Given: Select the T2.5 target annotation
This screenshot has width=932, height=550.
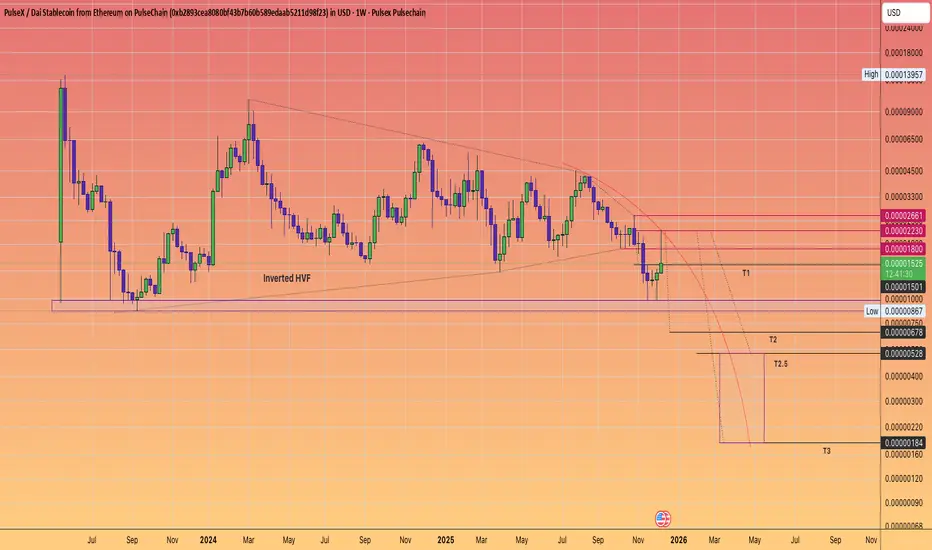Looking at the screenshot, I should coord(780,363).
